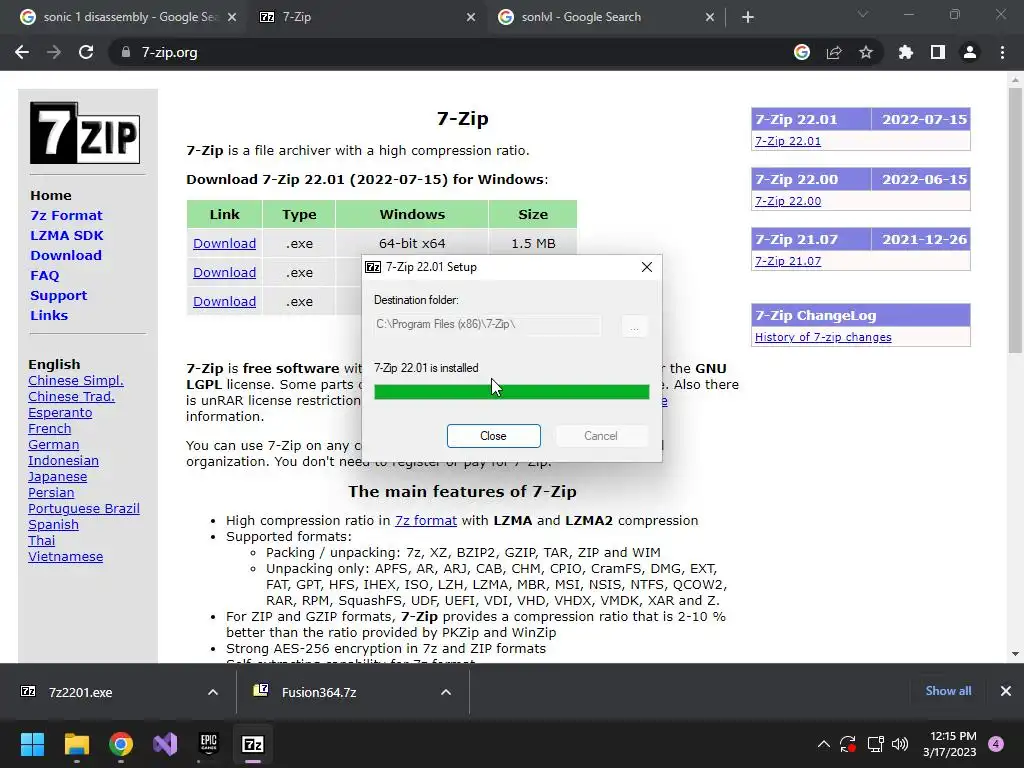Viewport: 1024px width, 768px height.
Task: Open 7-Zip 22.01 release link
Action: (x=788, y=141)
